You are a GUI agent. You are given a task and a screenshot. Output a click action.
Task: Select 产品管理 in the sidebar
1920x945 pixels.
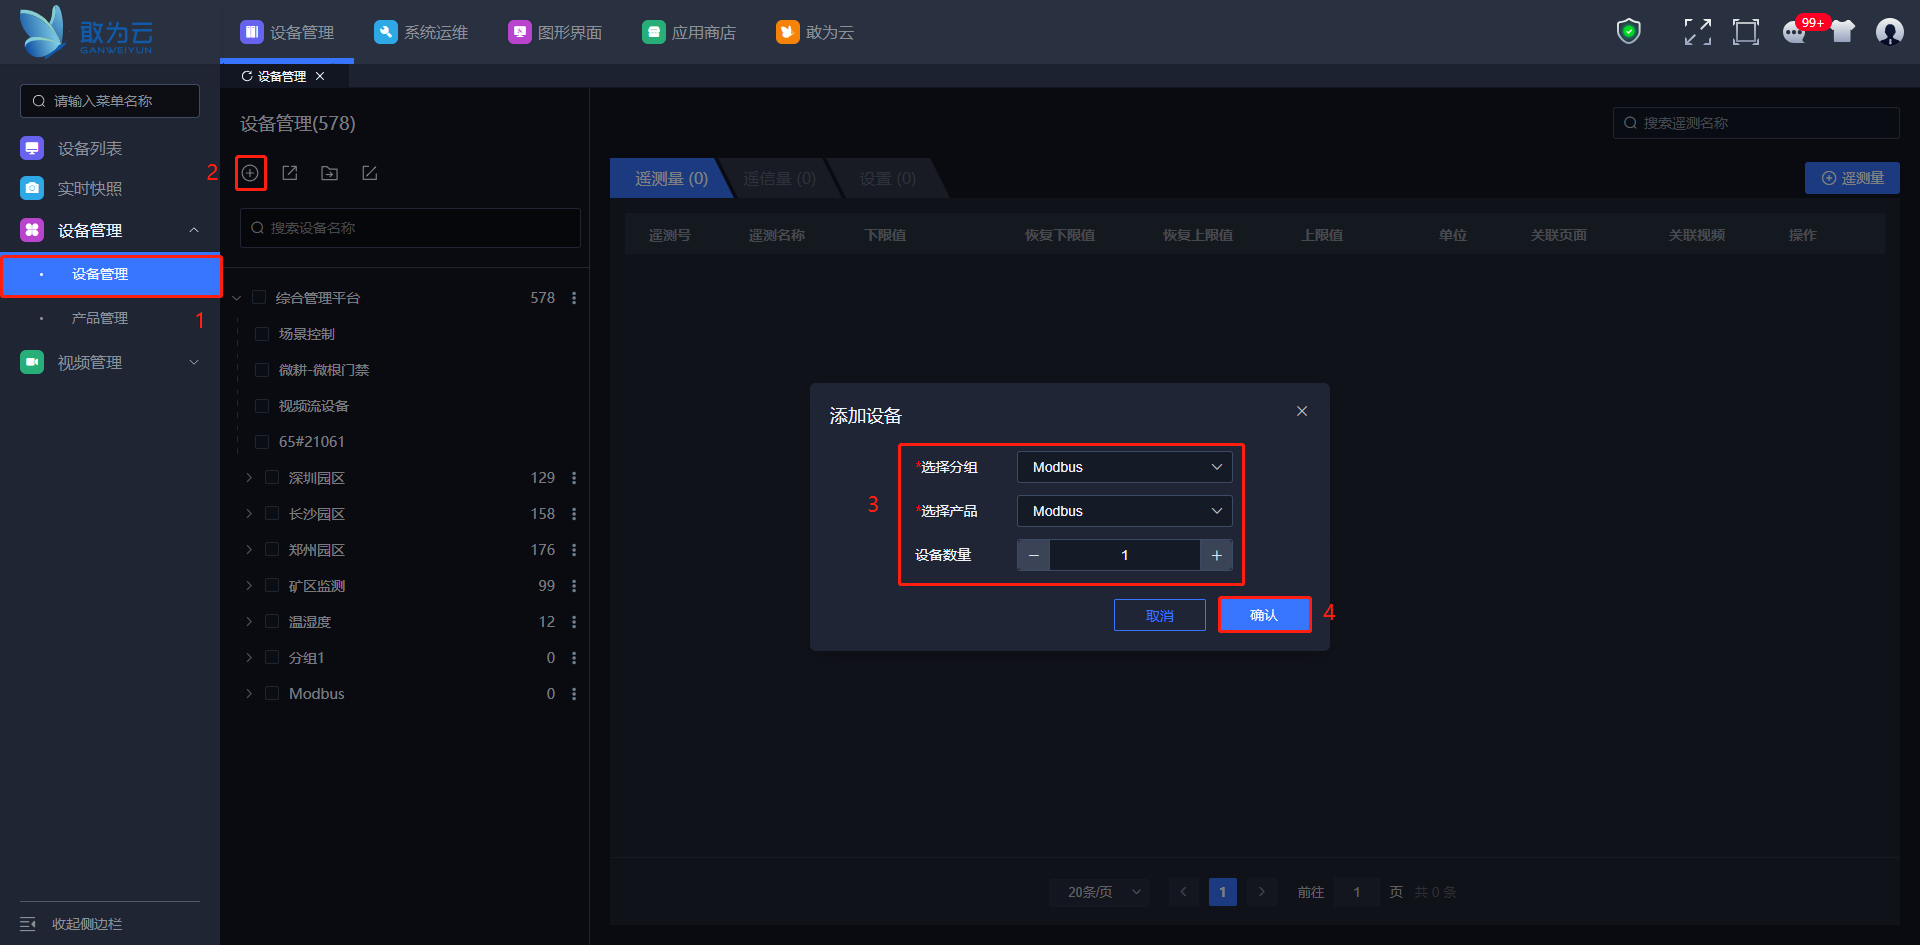pyautogui.click(x=100, y=318)
